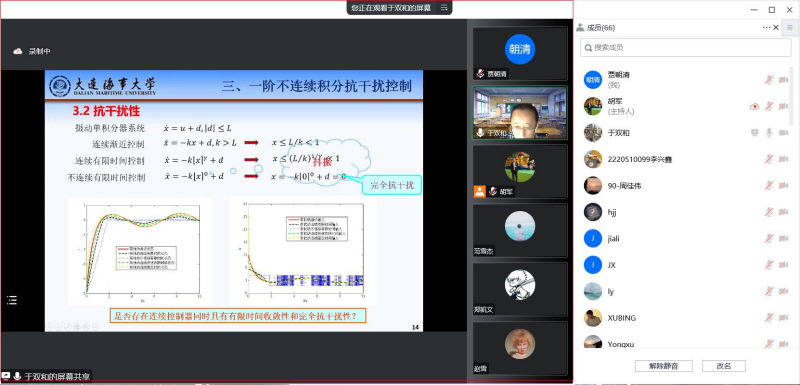
Task: Toggle microphone icon for 贾朝清 (我)
Action: 769,80
